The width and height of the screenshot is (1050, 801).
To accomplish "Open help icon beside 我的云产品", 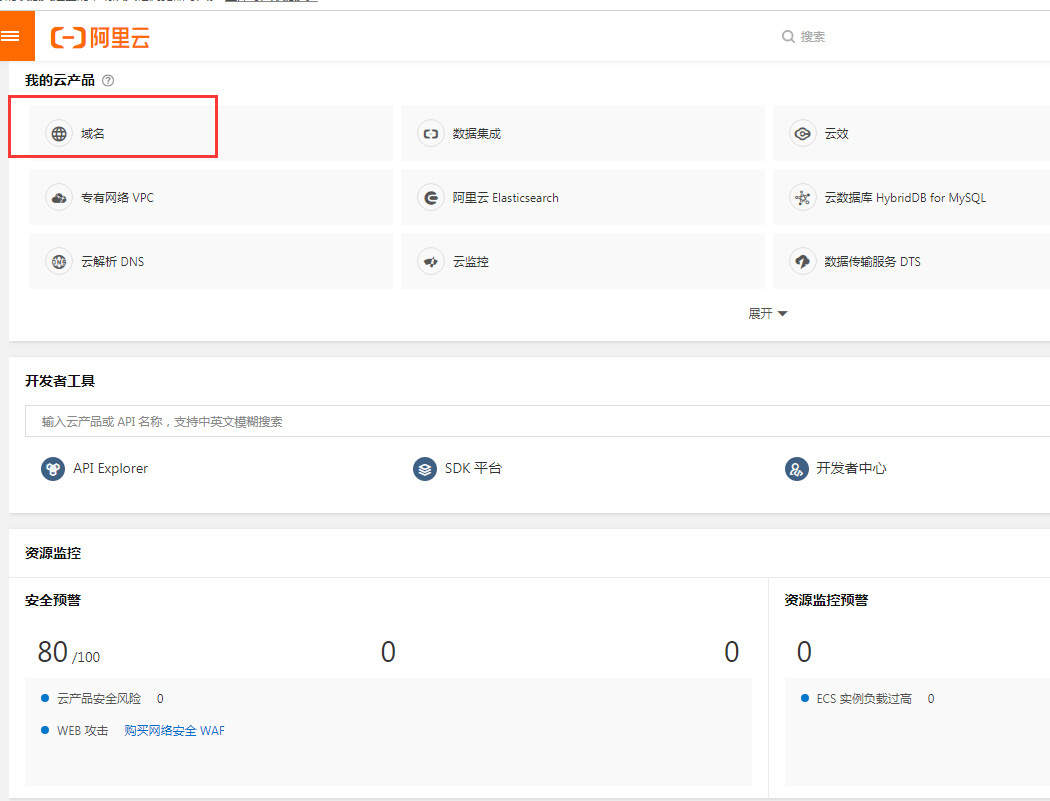I will [108, 80].
